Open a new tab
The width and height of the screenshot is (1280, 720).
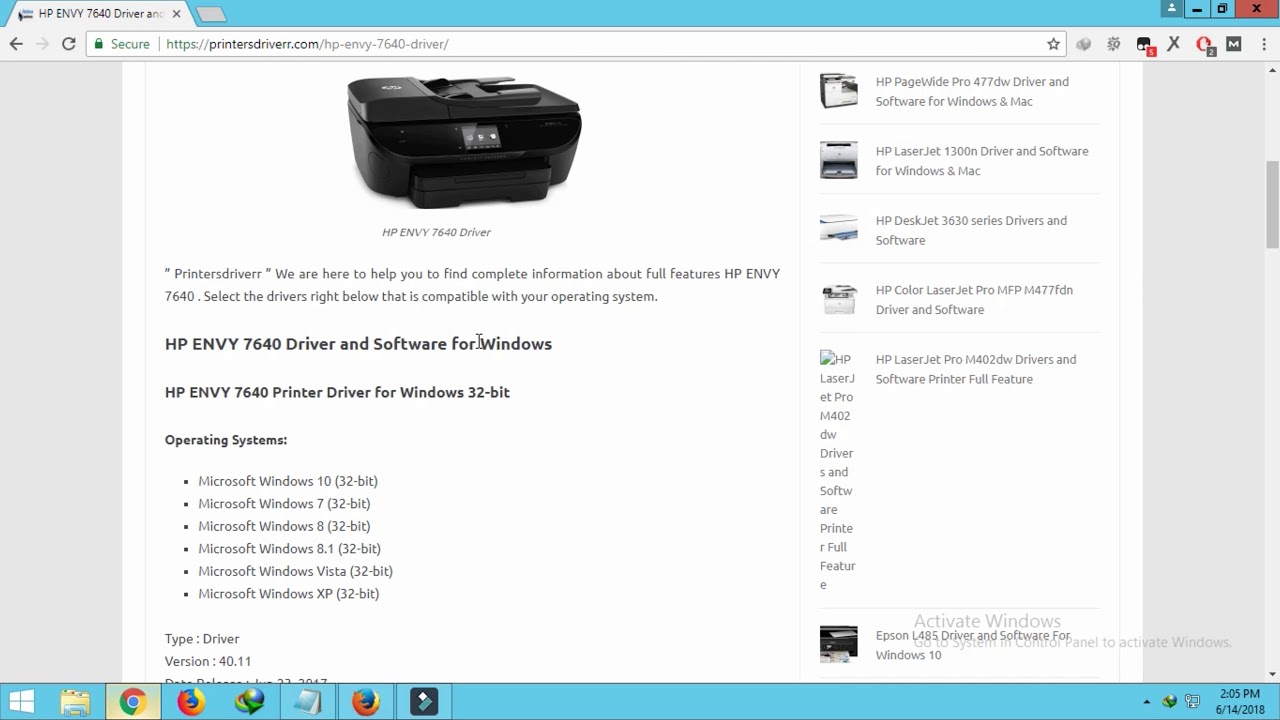pos(211,14)
